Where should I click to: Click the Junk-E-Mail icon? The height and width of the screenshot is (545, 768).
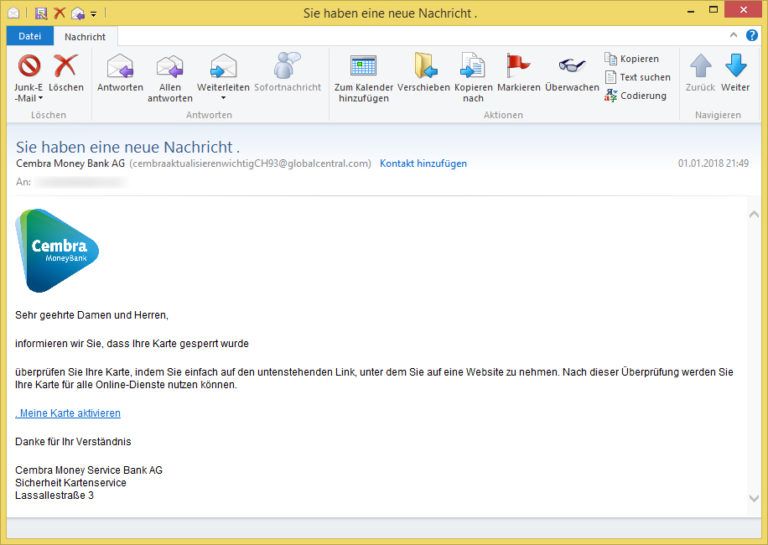pos(29,66)
